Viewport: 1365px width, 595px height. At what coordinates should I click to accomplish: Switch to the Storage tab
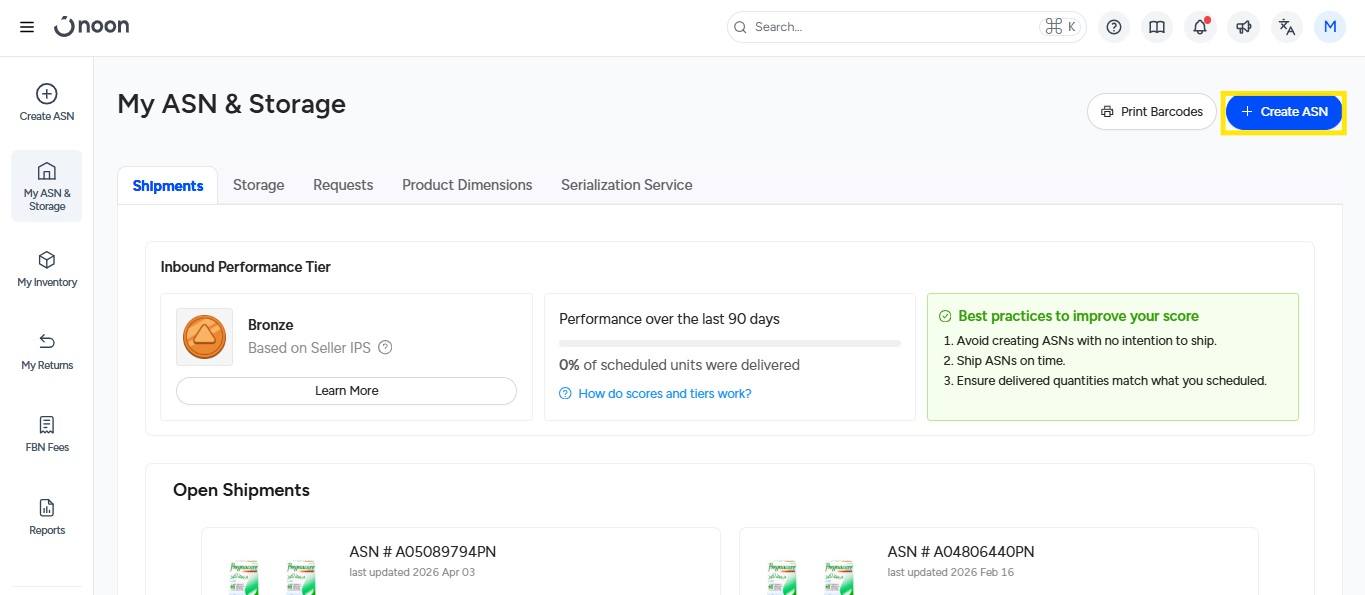pos(258,185)
